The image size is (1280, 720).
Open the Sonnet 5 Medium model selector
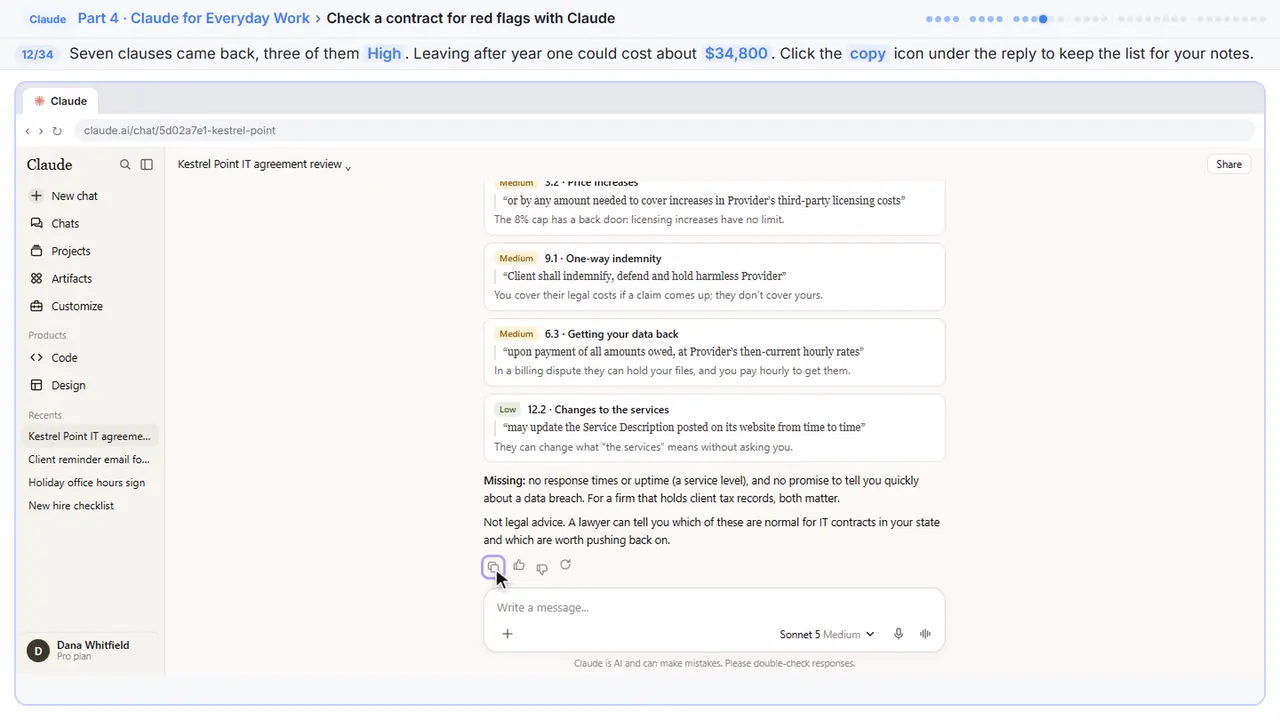827,634
